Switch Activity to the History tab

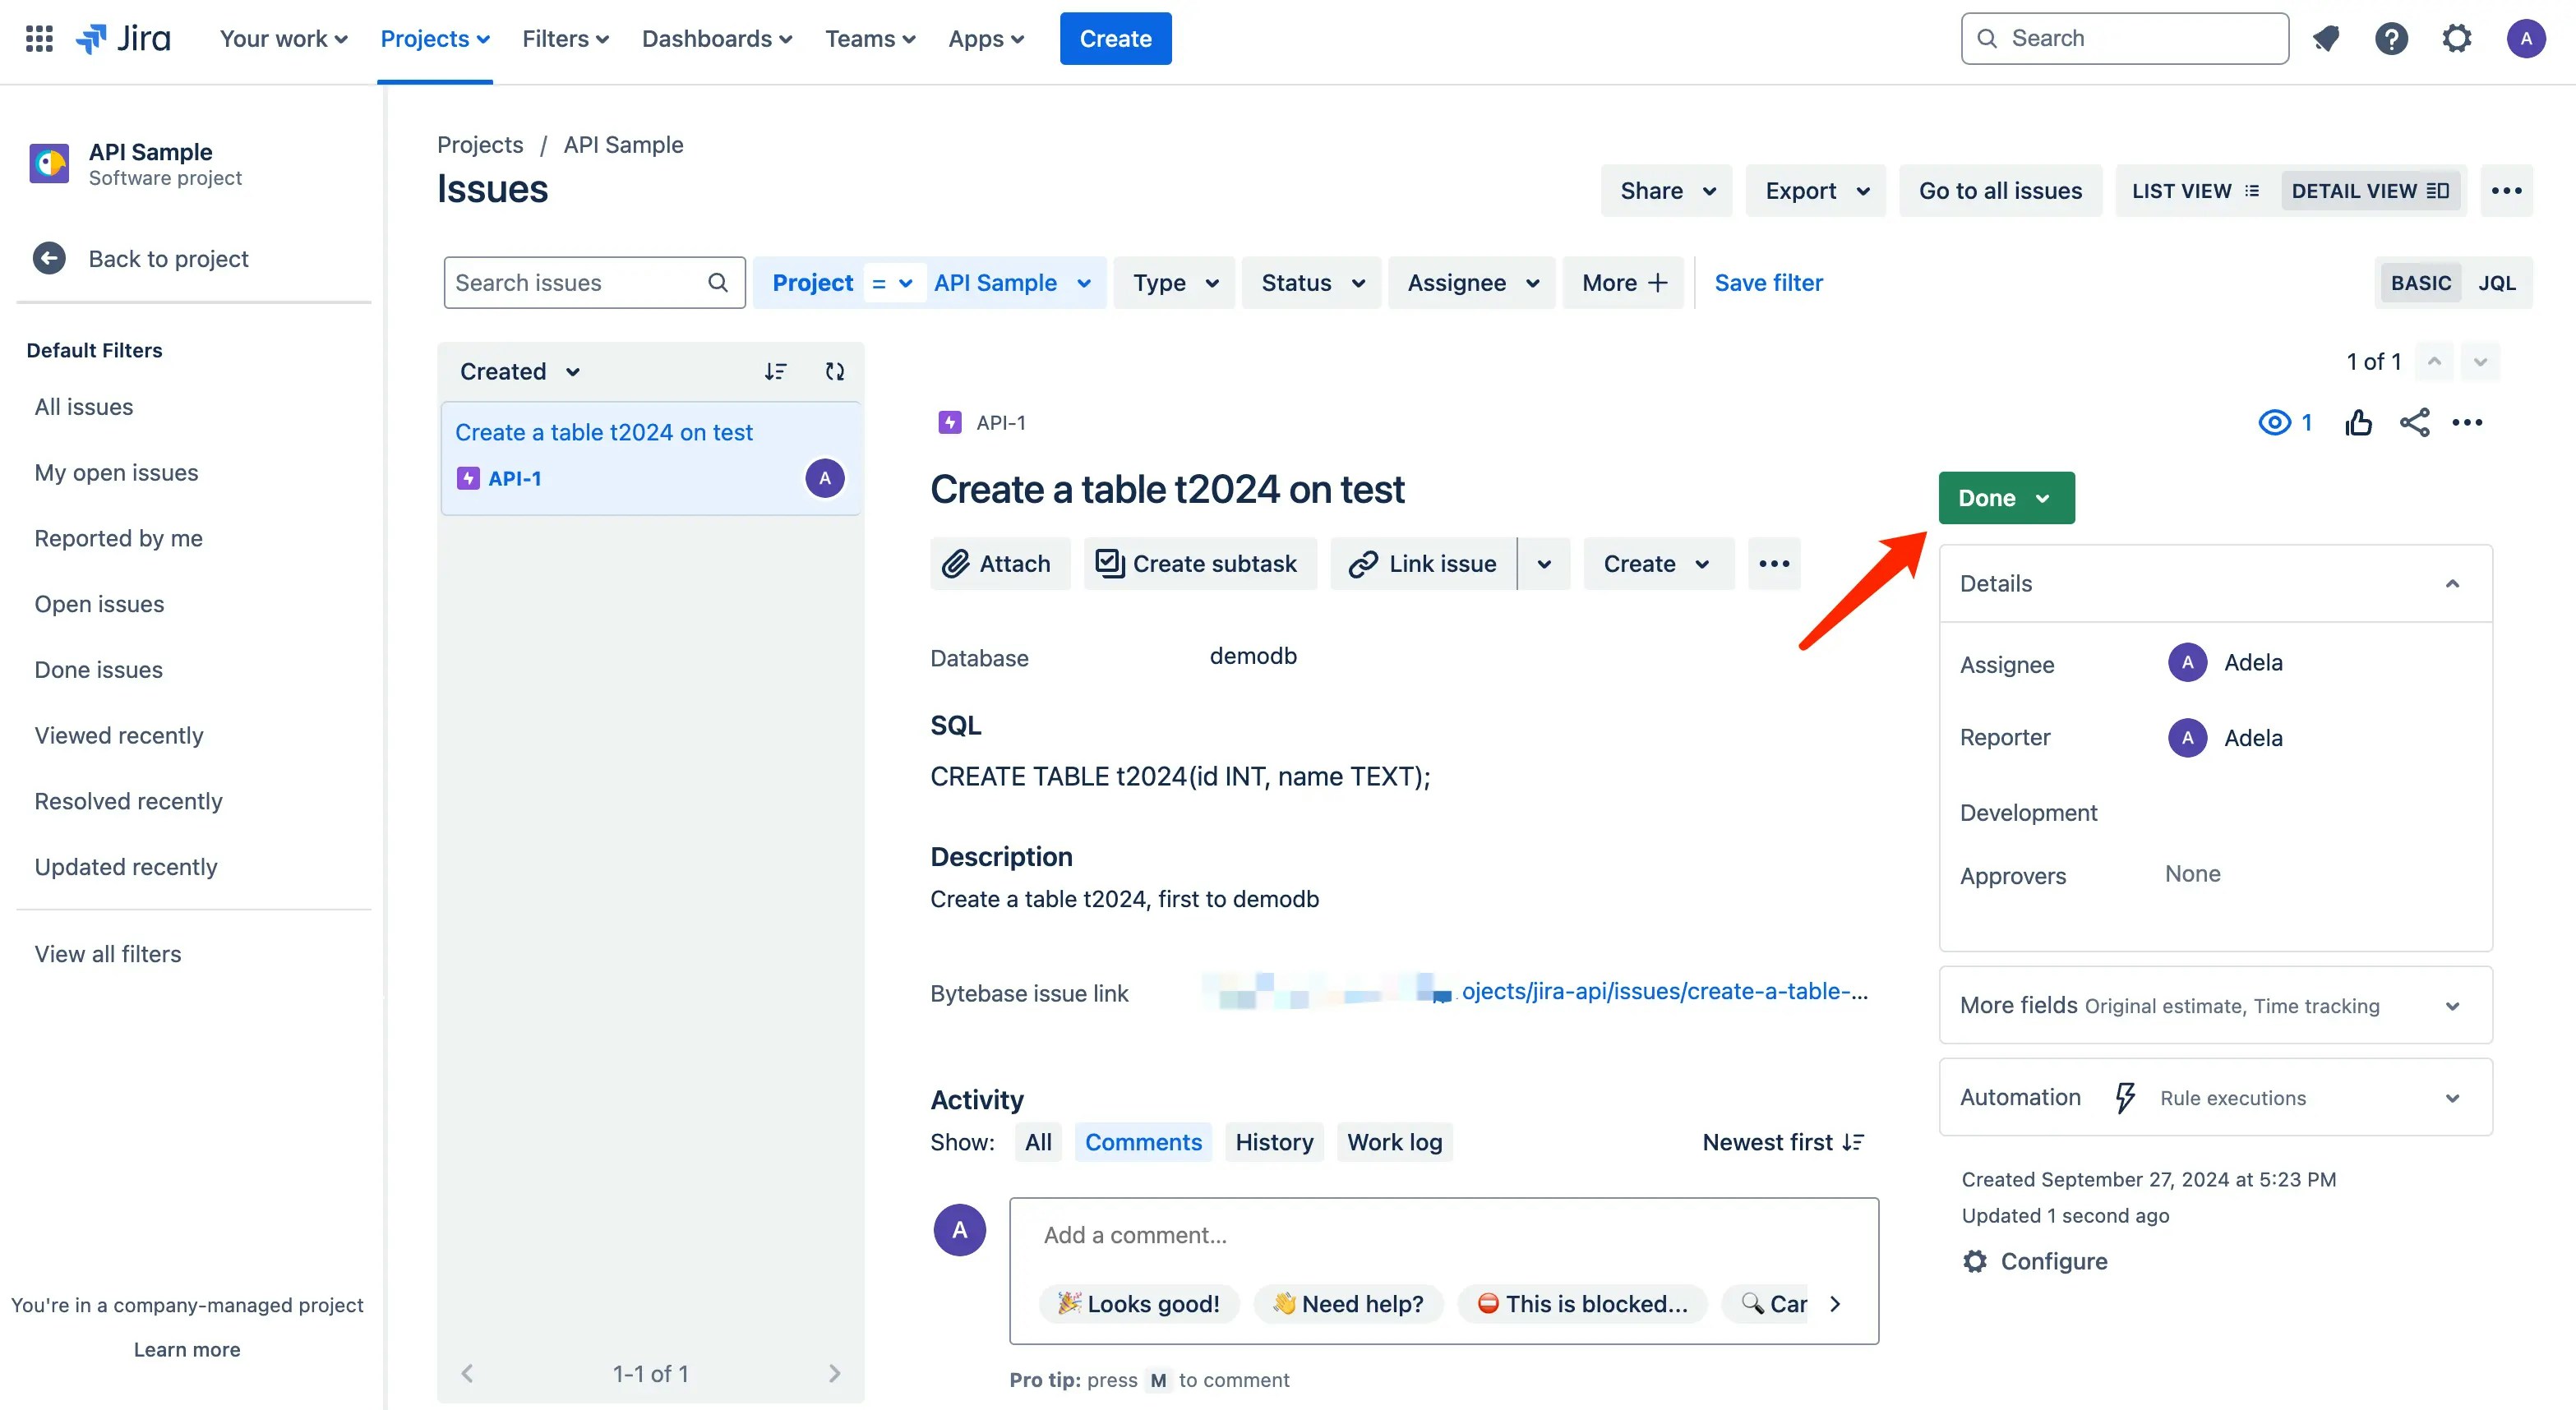coord(1274,1141)
